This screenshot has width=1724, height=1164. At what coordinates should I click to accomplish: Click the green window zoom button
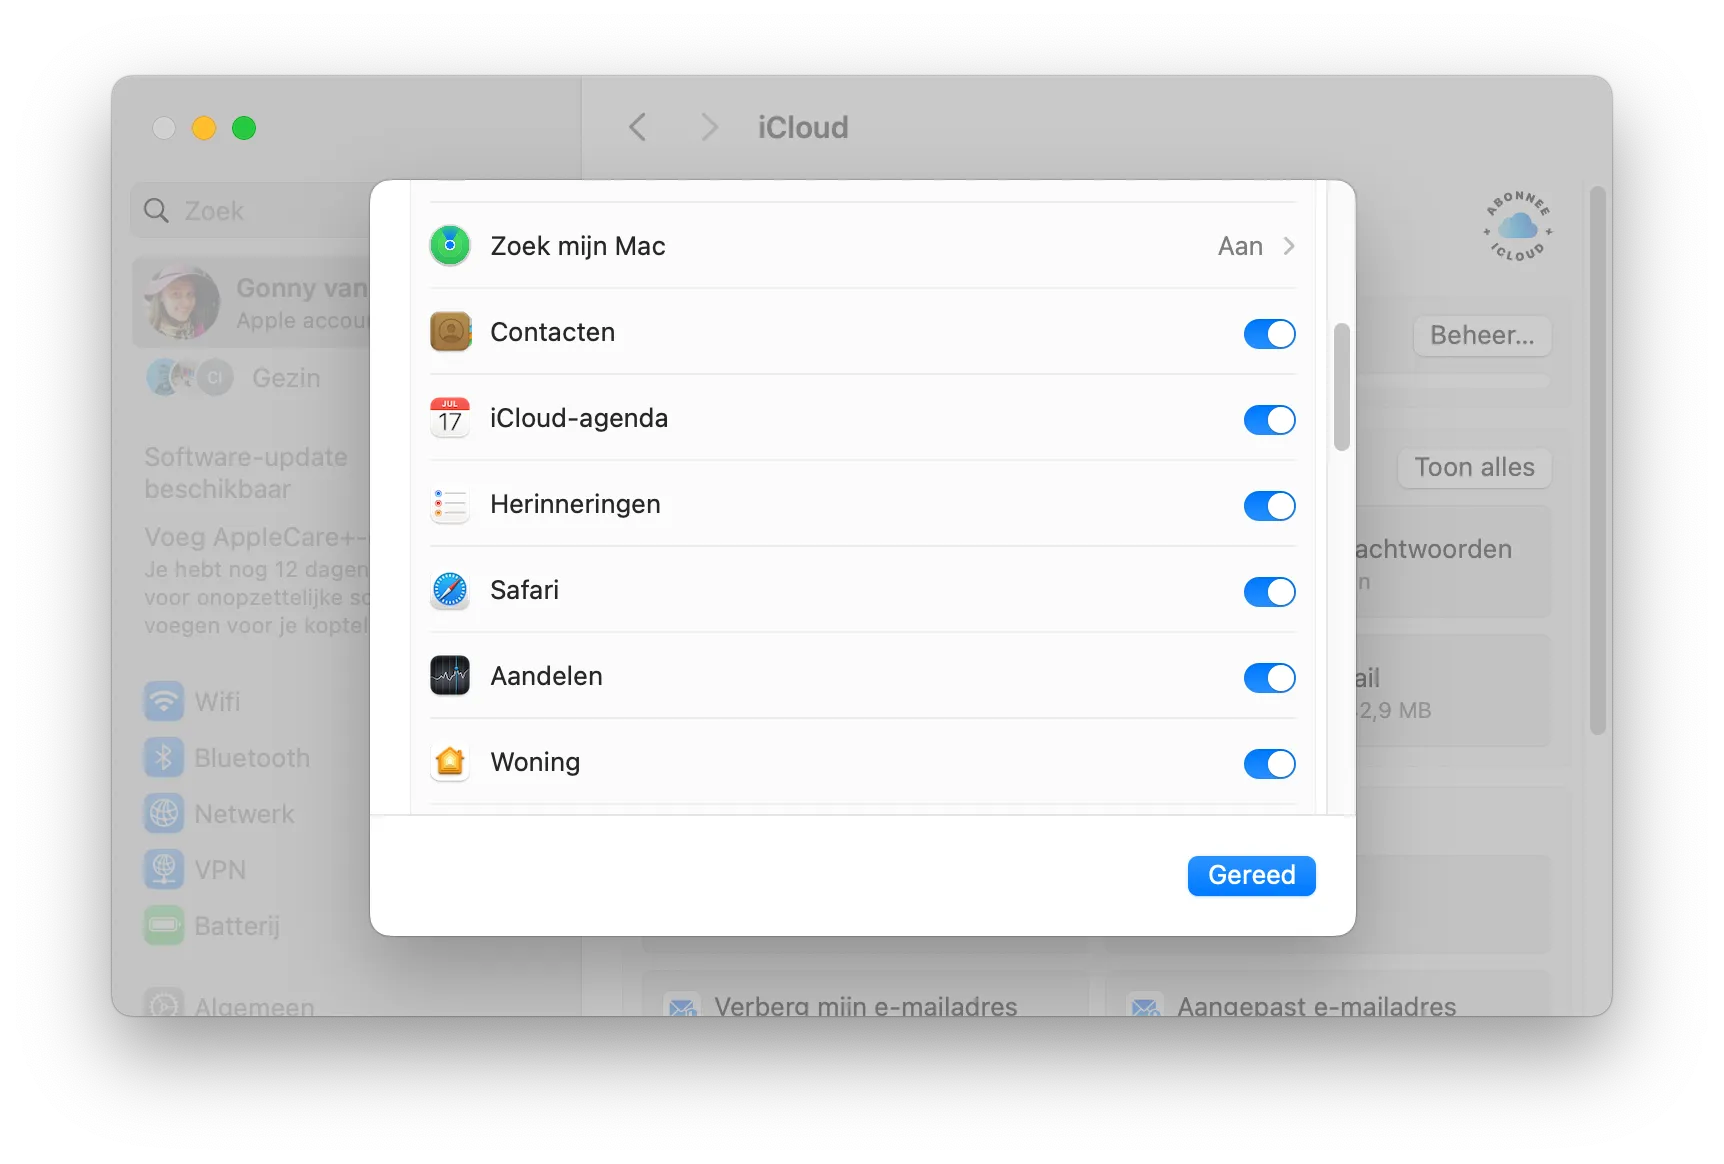click(244, 128)
